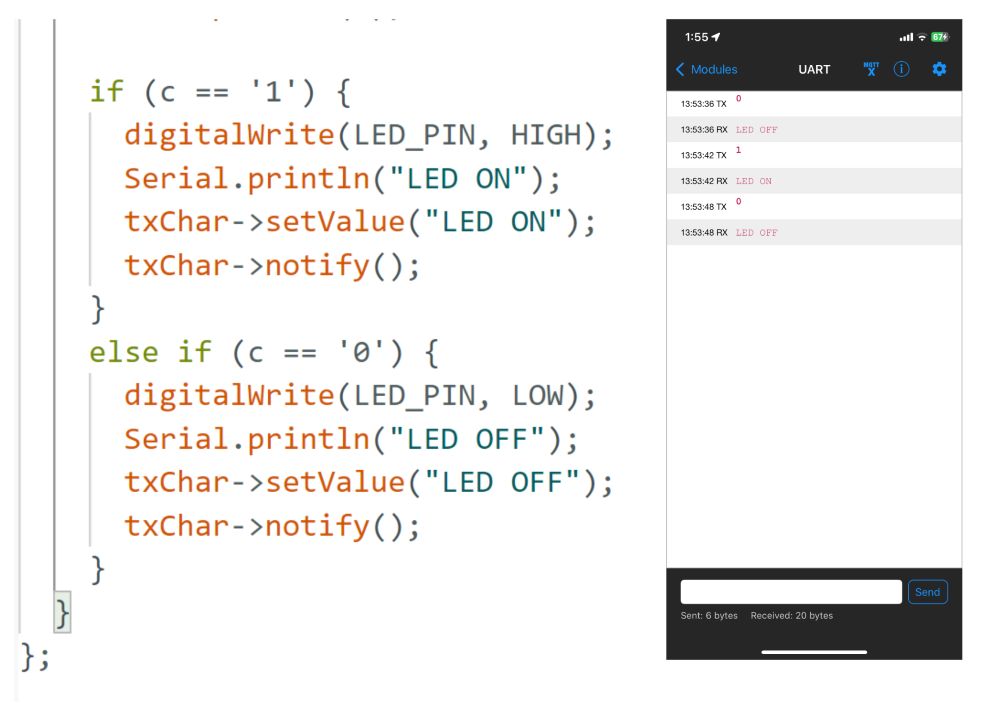The width and height of the screenshot is (1000, 707).
Task: Open the settings gear in the UART screen
Action: pyautogui.click(x=938, y=69)
